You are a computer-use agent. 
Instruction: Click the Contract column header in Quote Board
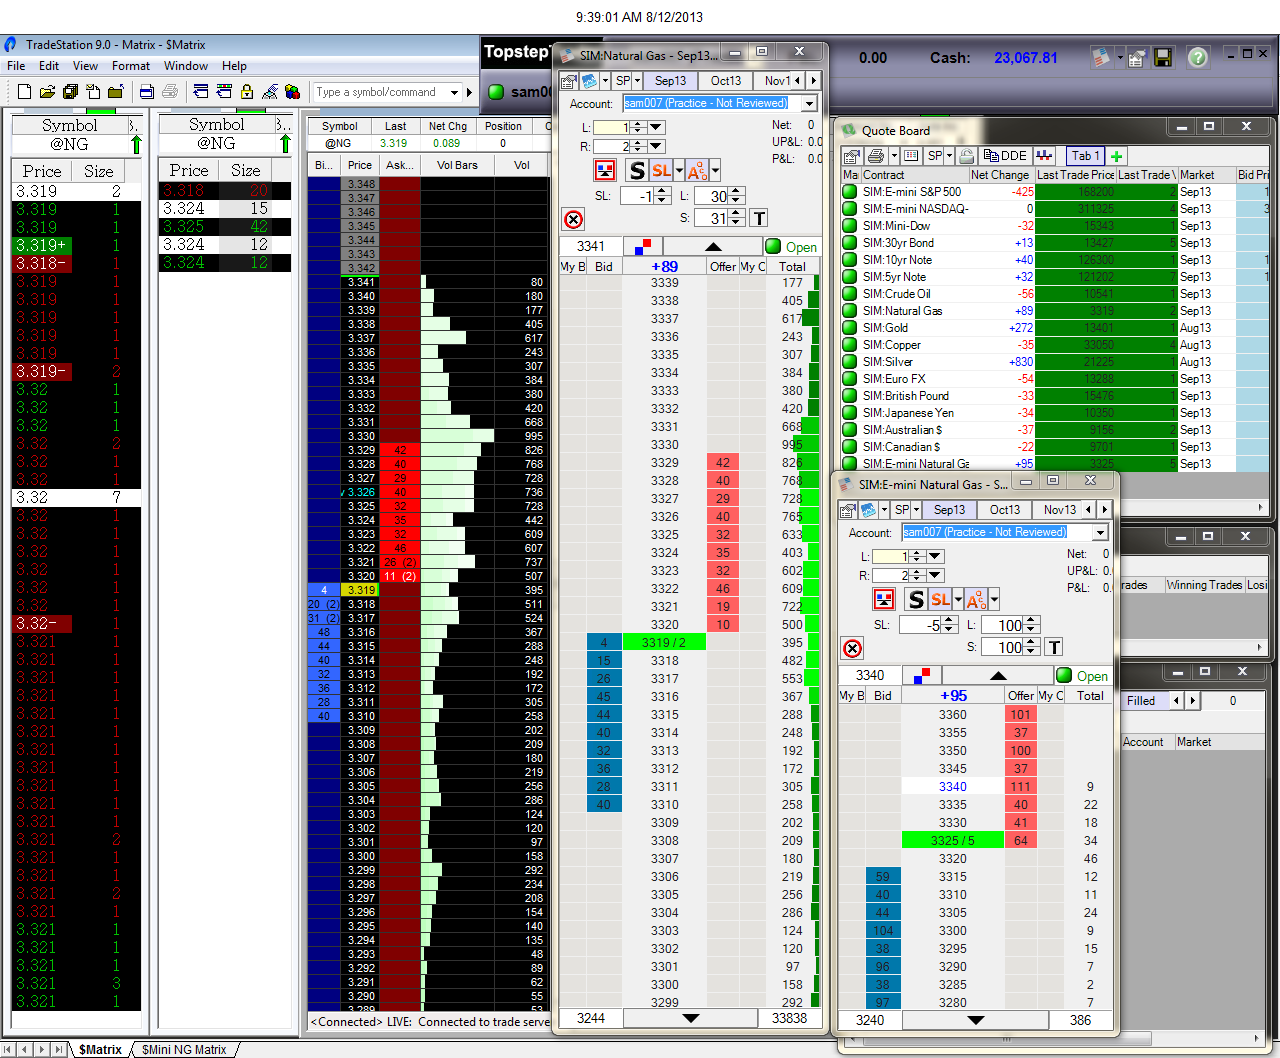pos(914,175)
